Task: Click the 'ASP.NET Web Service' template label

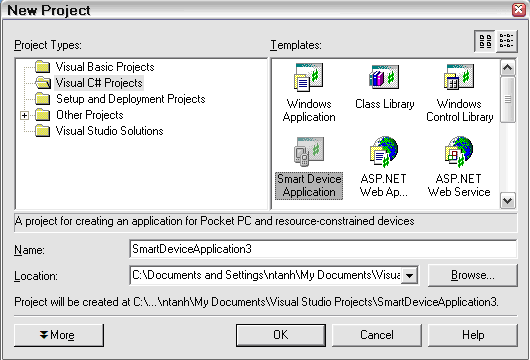Action: click(x=459, y=185)
